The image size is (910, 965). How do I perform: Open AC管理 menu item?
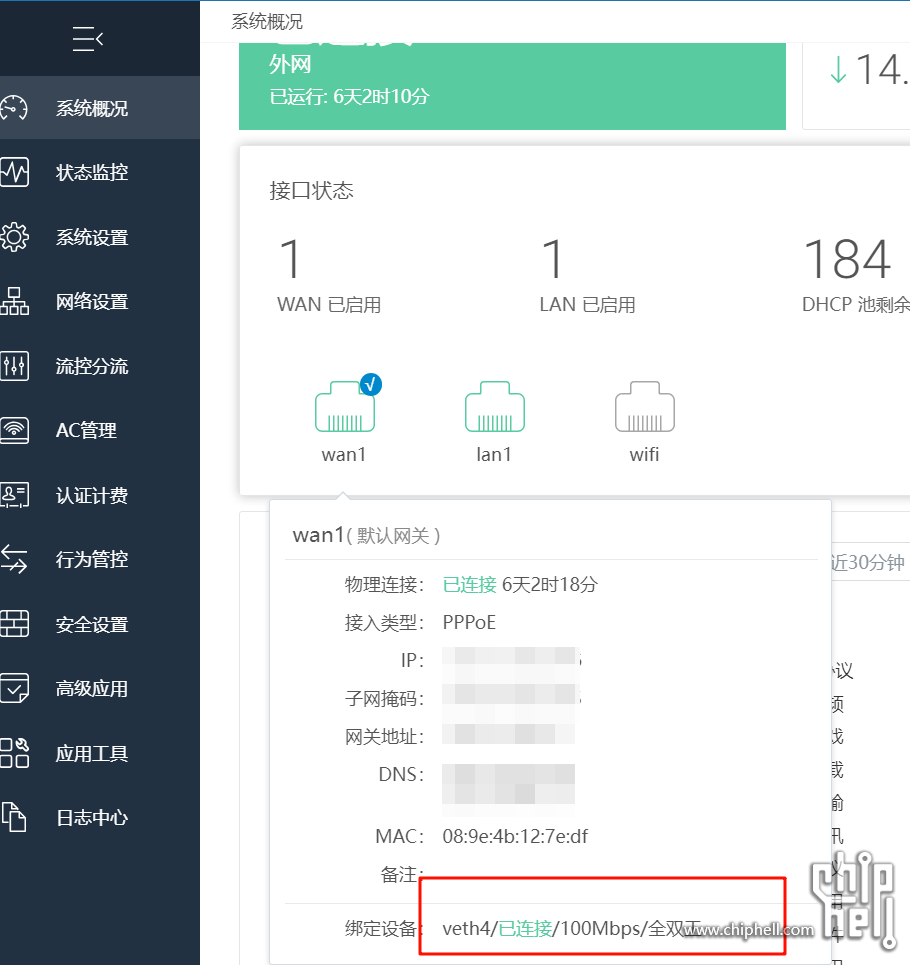(100, 430)
